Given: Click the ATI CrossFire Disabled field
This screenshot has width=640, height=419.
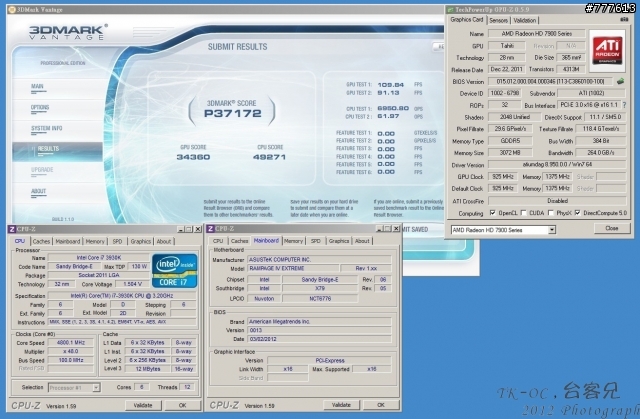Looking at the screenshot, I should point(557,201).
